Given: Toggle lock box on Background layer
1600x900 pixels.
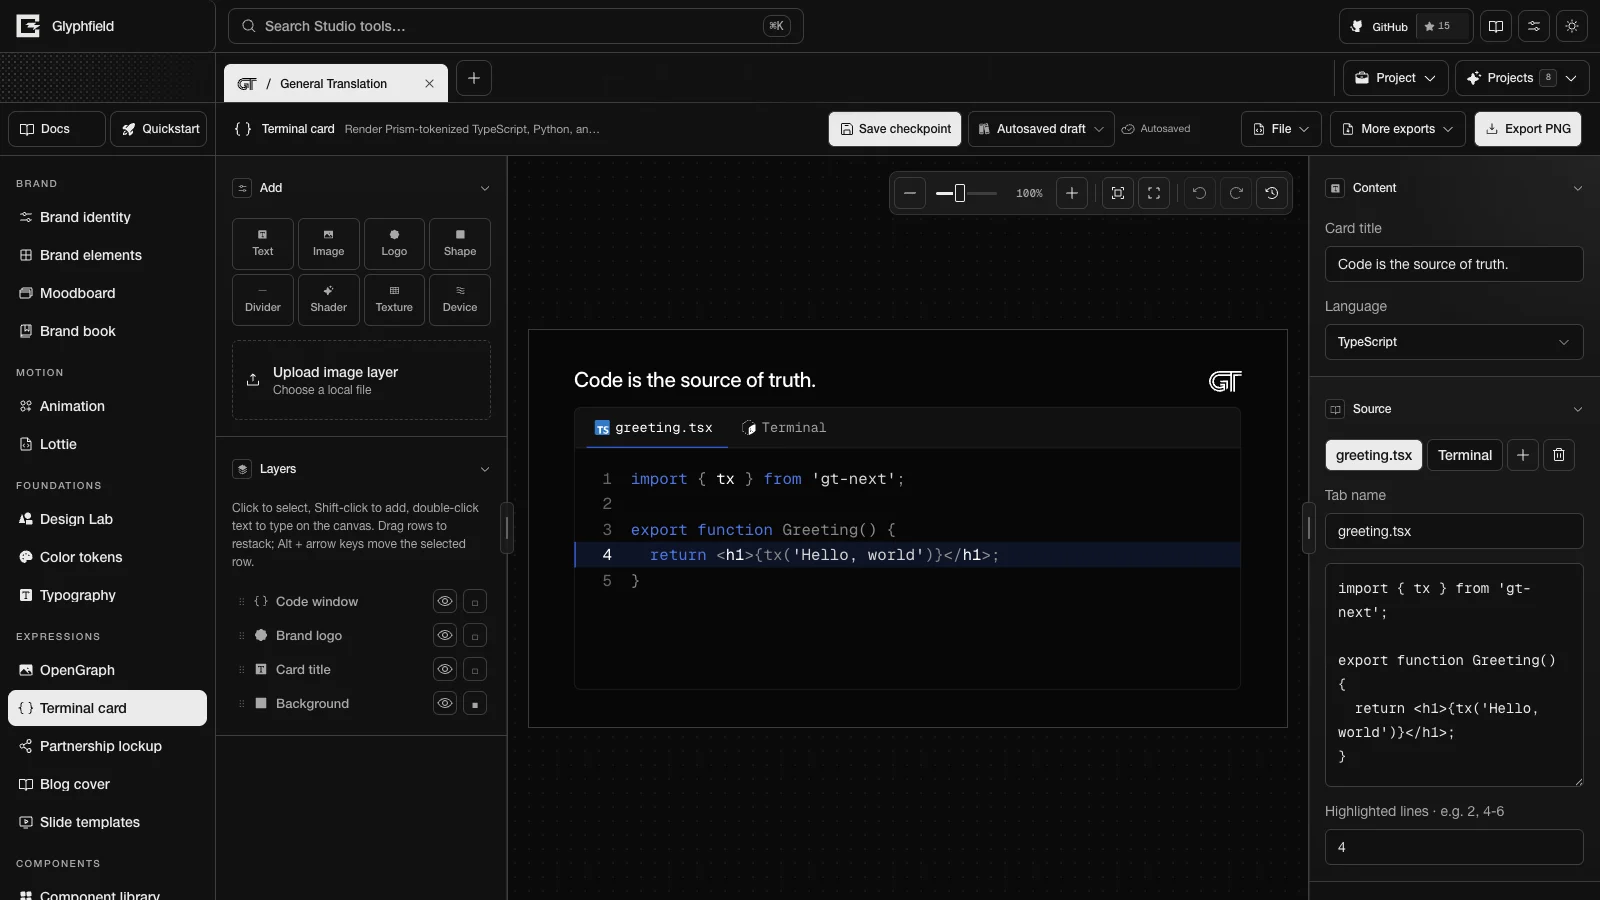Looking at the screenshot, I should pos(475,703).
